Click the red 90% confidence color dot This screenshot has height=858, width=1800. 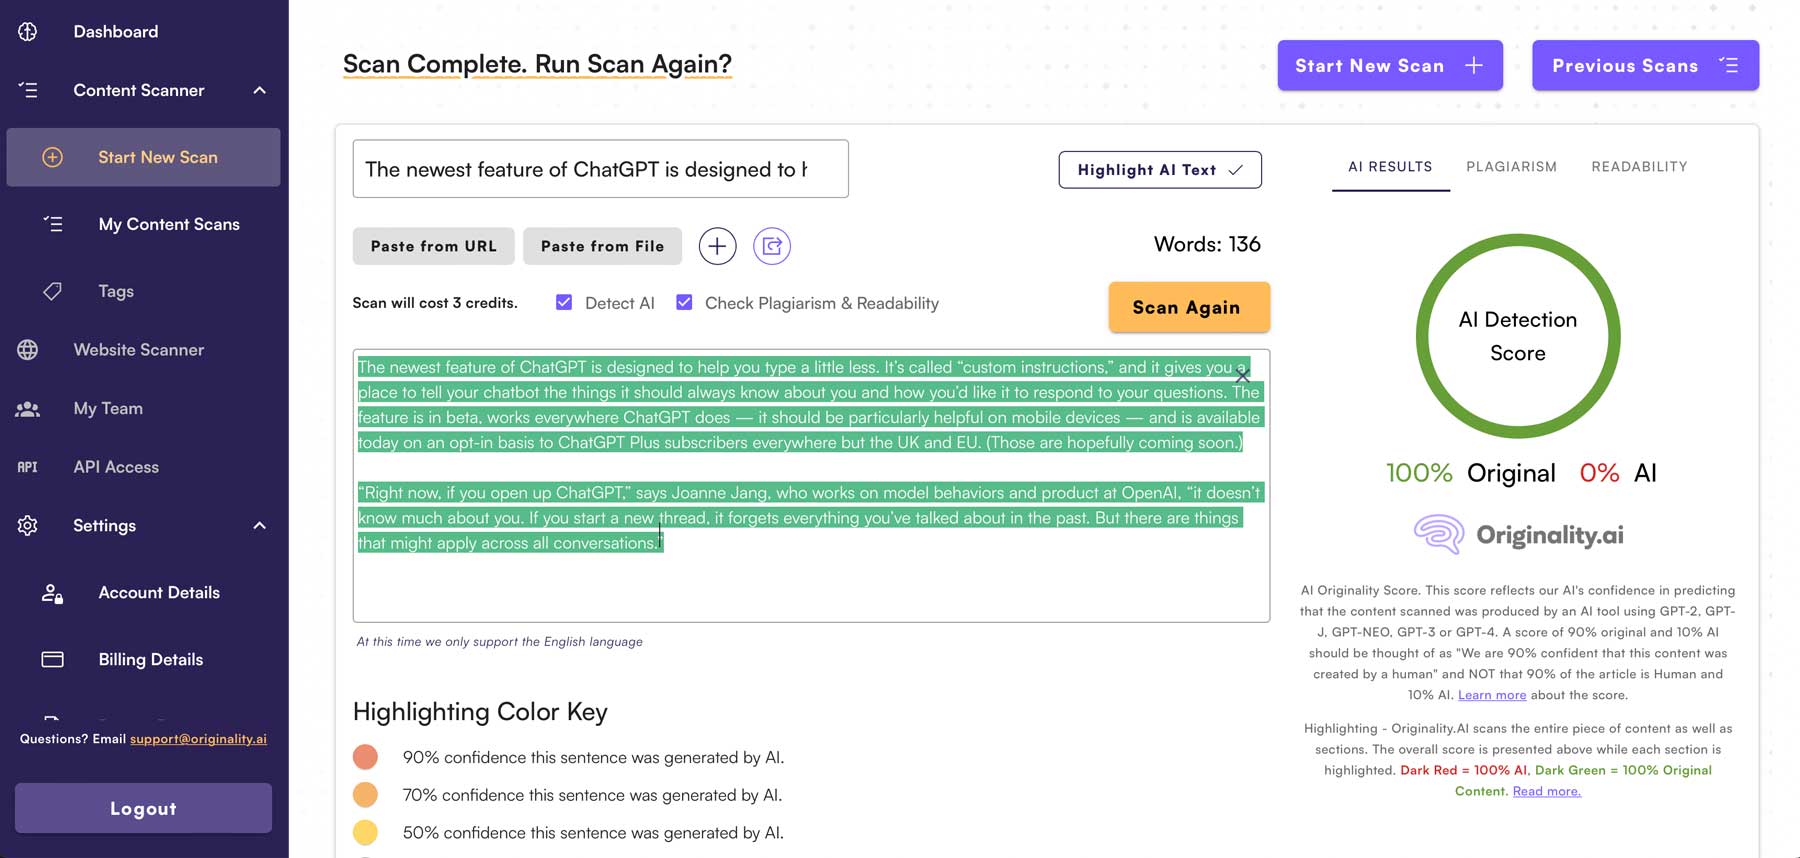pos(365,757)
